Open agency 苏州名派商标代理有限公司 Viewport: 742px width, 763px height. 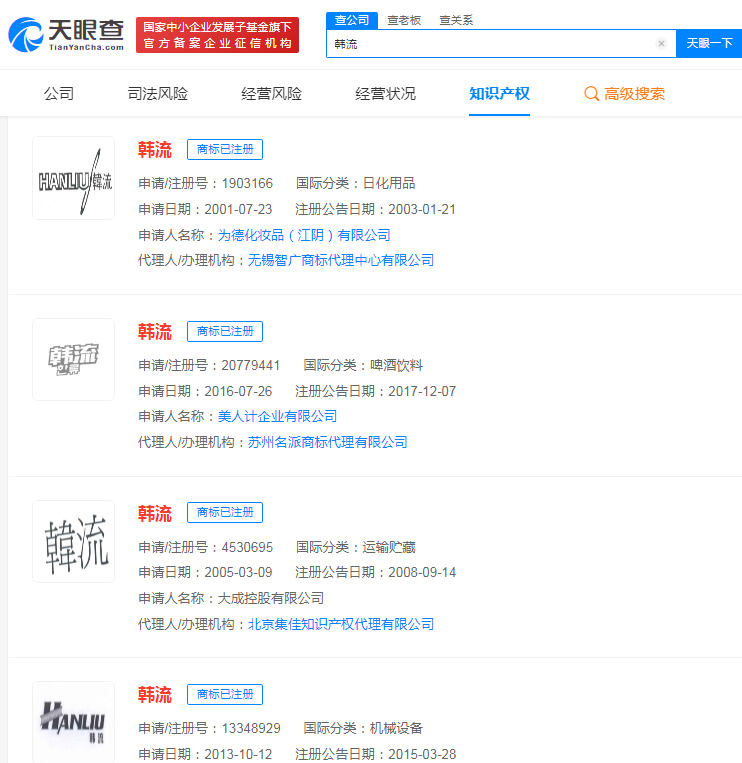[327, 442]
